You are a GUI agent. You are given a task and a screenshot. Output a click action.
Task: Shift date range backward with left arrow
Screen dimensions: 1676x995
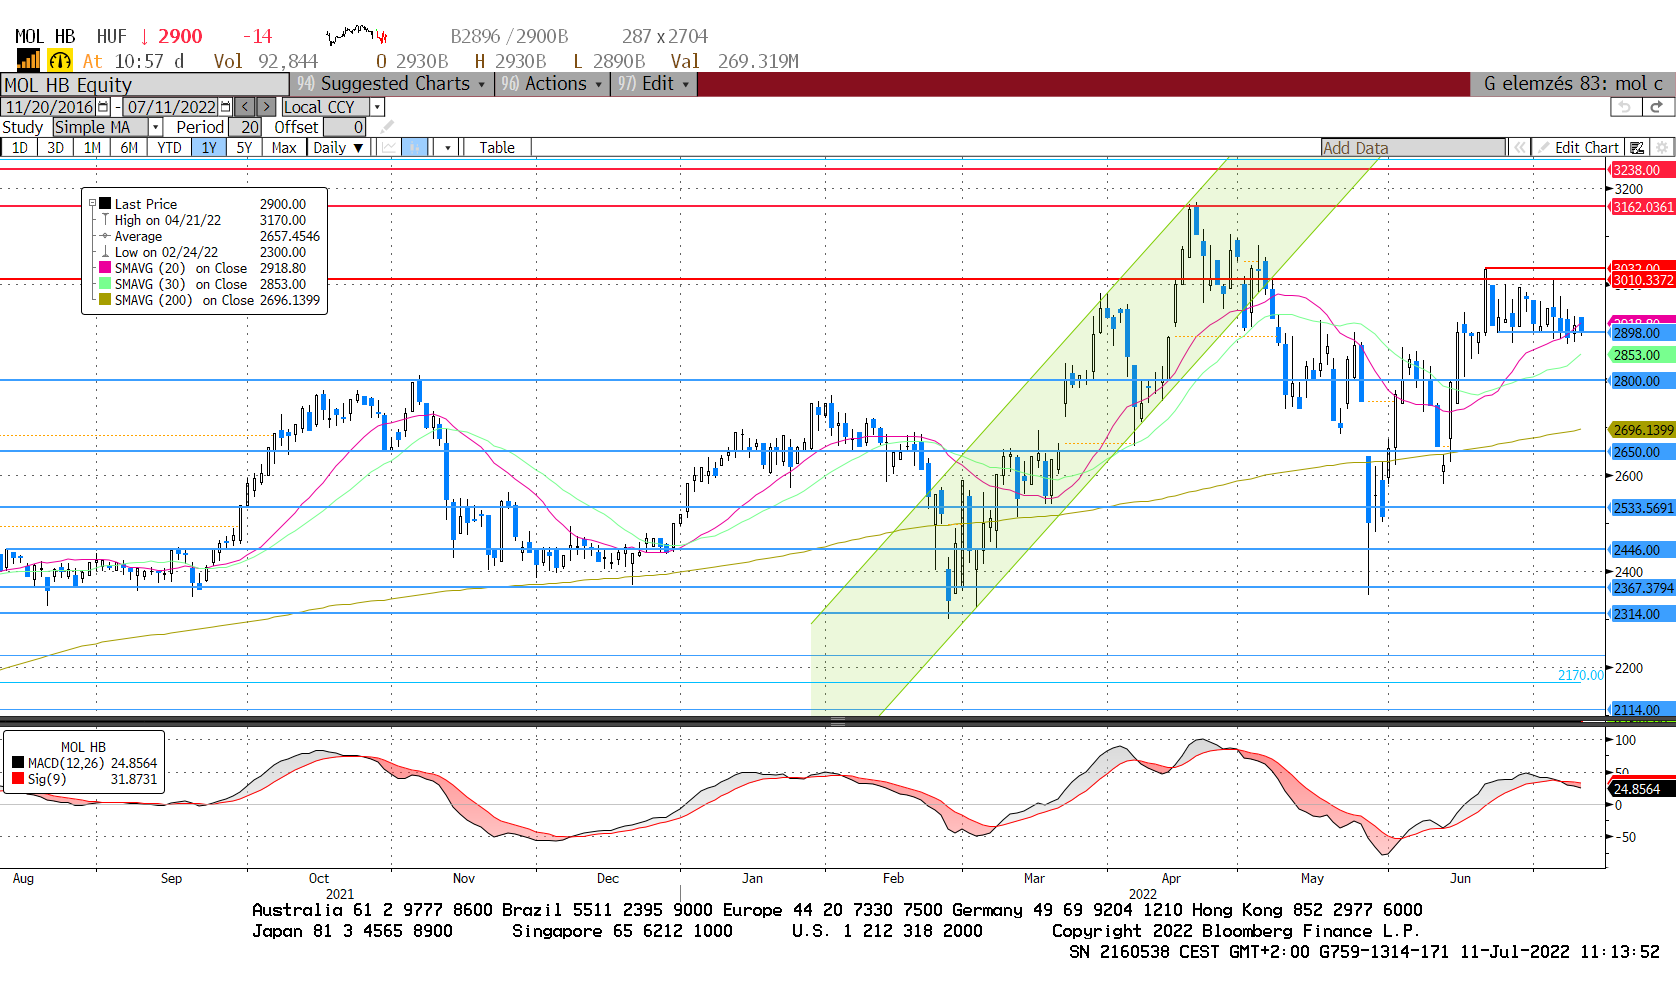point(245,107)
